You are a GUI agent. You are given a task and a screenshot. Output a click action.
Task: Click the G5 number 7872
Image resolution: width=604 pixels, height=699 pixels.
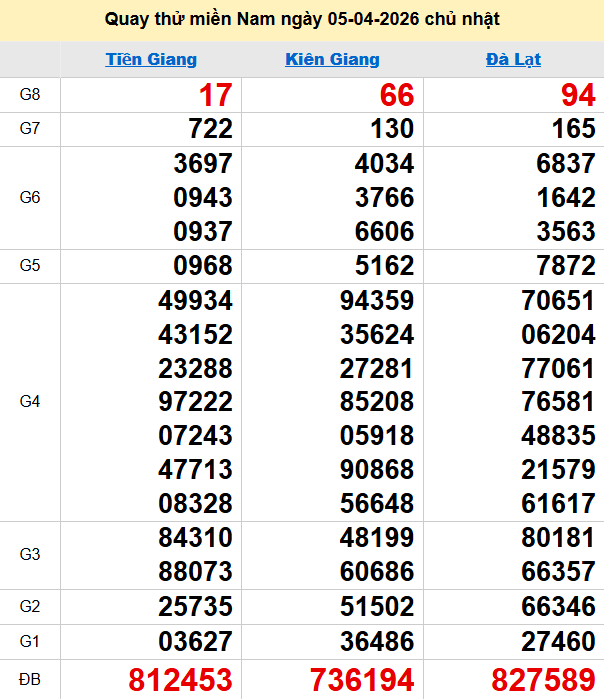(566, 266)
